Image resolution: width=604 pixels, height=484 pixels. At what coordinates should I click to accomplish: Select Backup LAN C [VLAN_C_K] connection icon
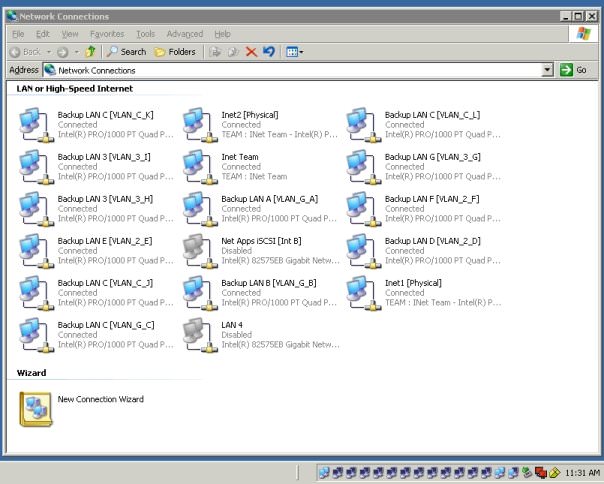click(36, 125)
